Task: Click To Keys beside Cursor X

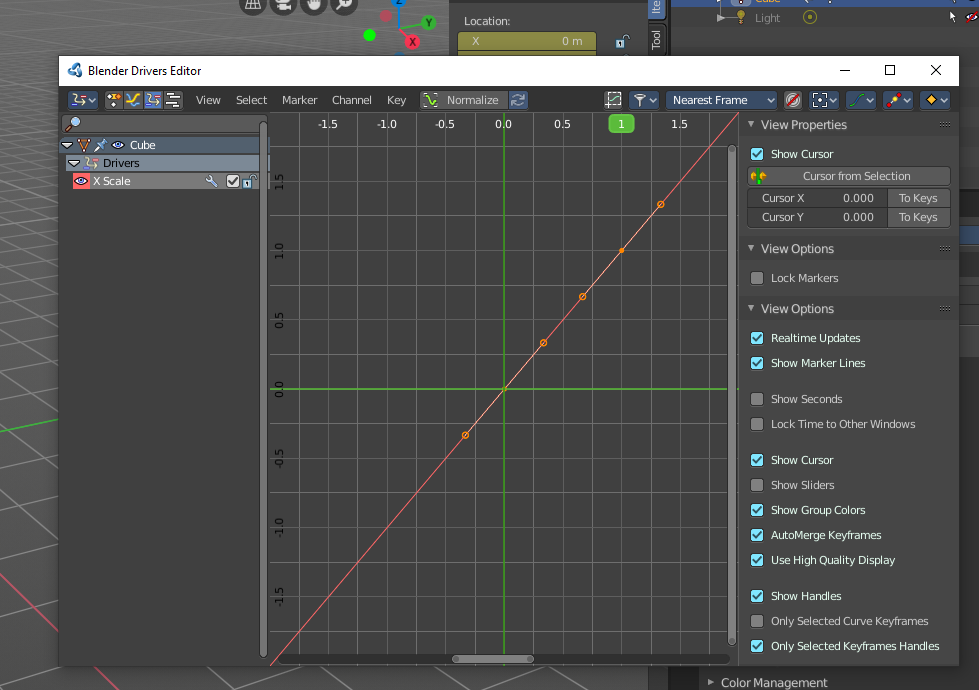Action: 918,198
